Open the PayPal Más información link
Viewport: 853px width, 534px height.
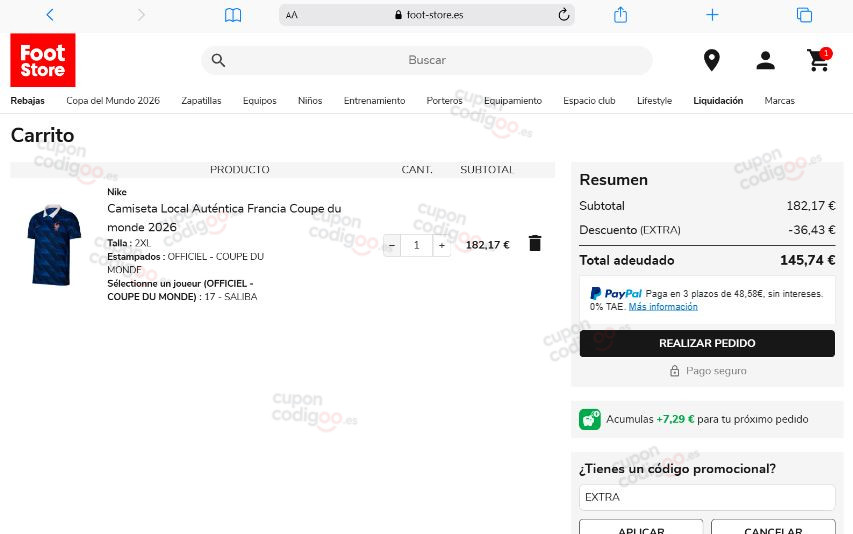(663, 307)
